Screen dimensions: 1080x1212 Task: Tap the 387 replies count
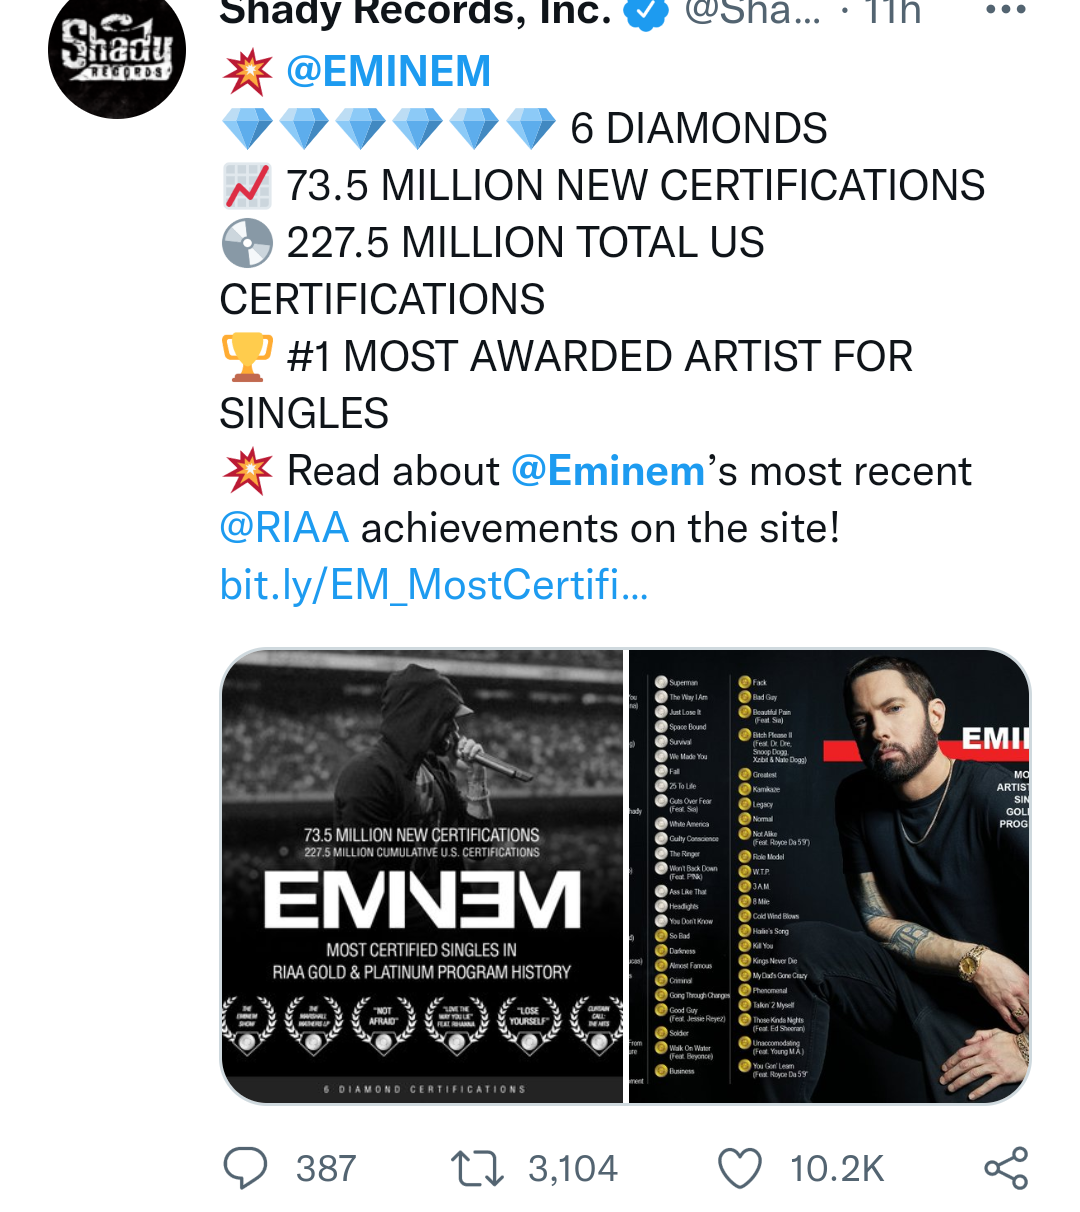[326, 1169]
